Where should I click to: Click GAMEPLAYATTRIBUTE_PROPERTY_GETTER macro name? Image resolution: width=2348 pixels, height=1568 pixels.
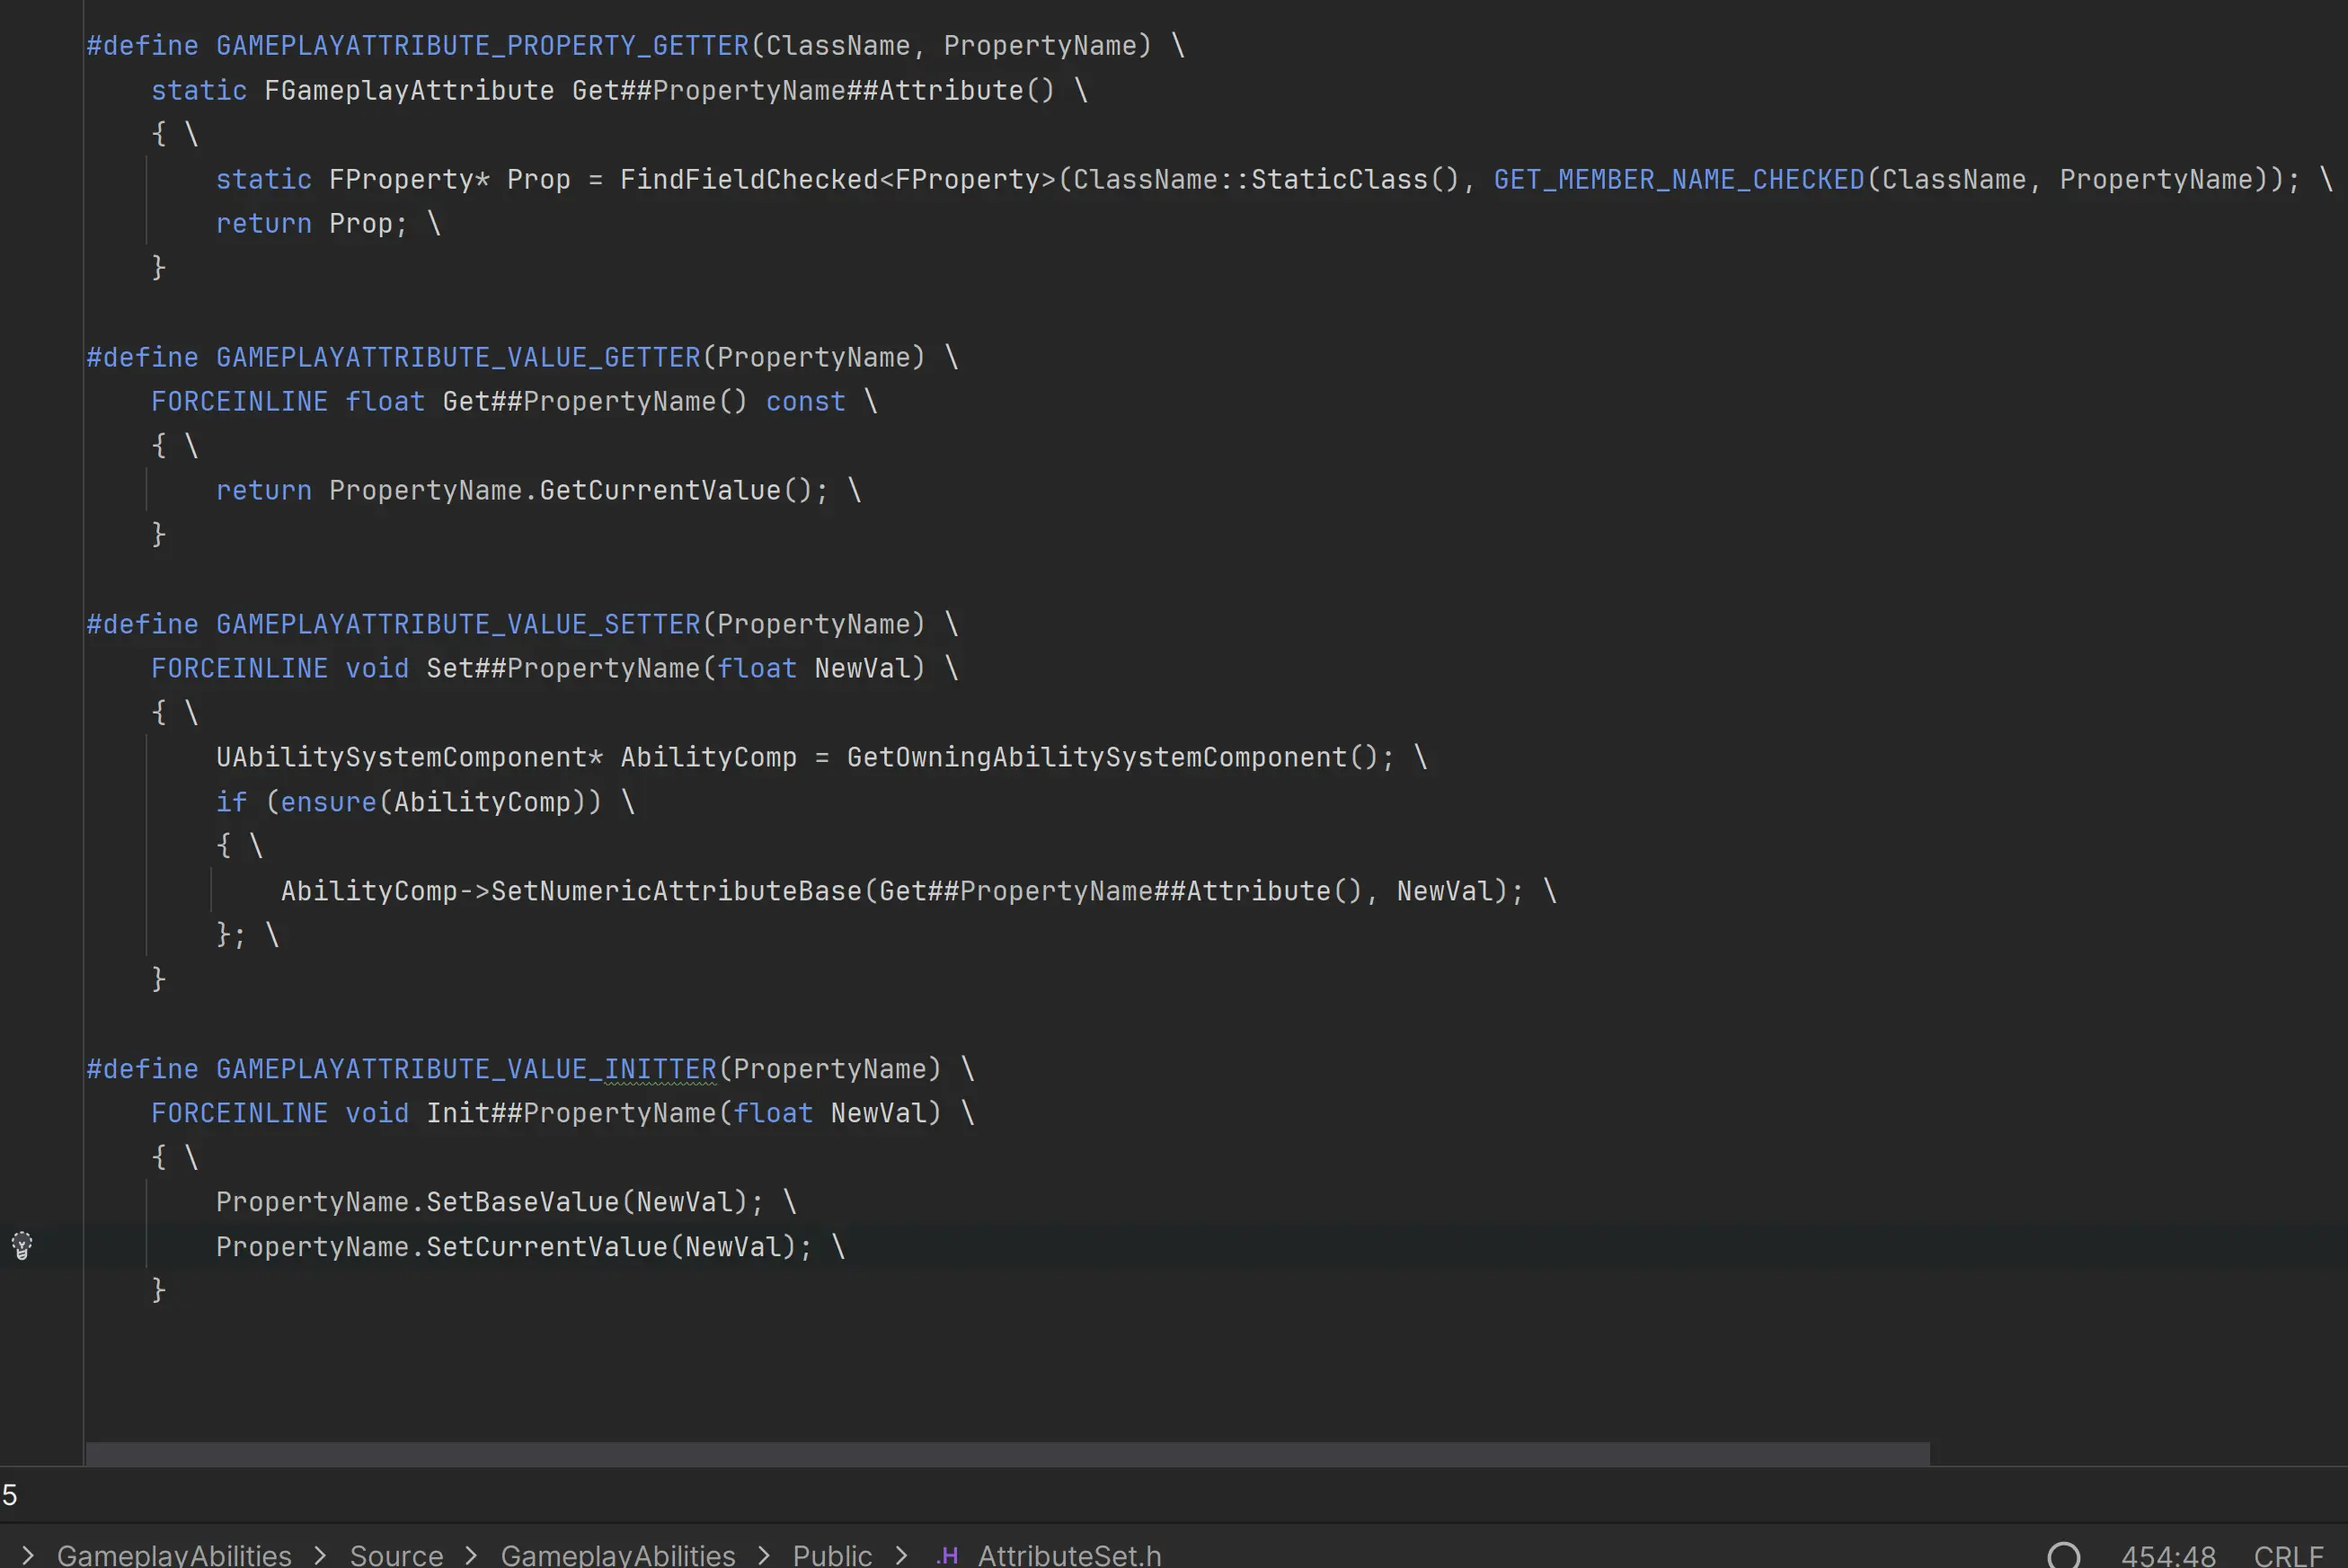point(482,46)
